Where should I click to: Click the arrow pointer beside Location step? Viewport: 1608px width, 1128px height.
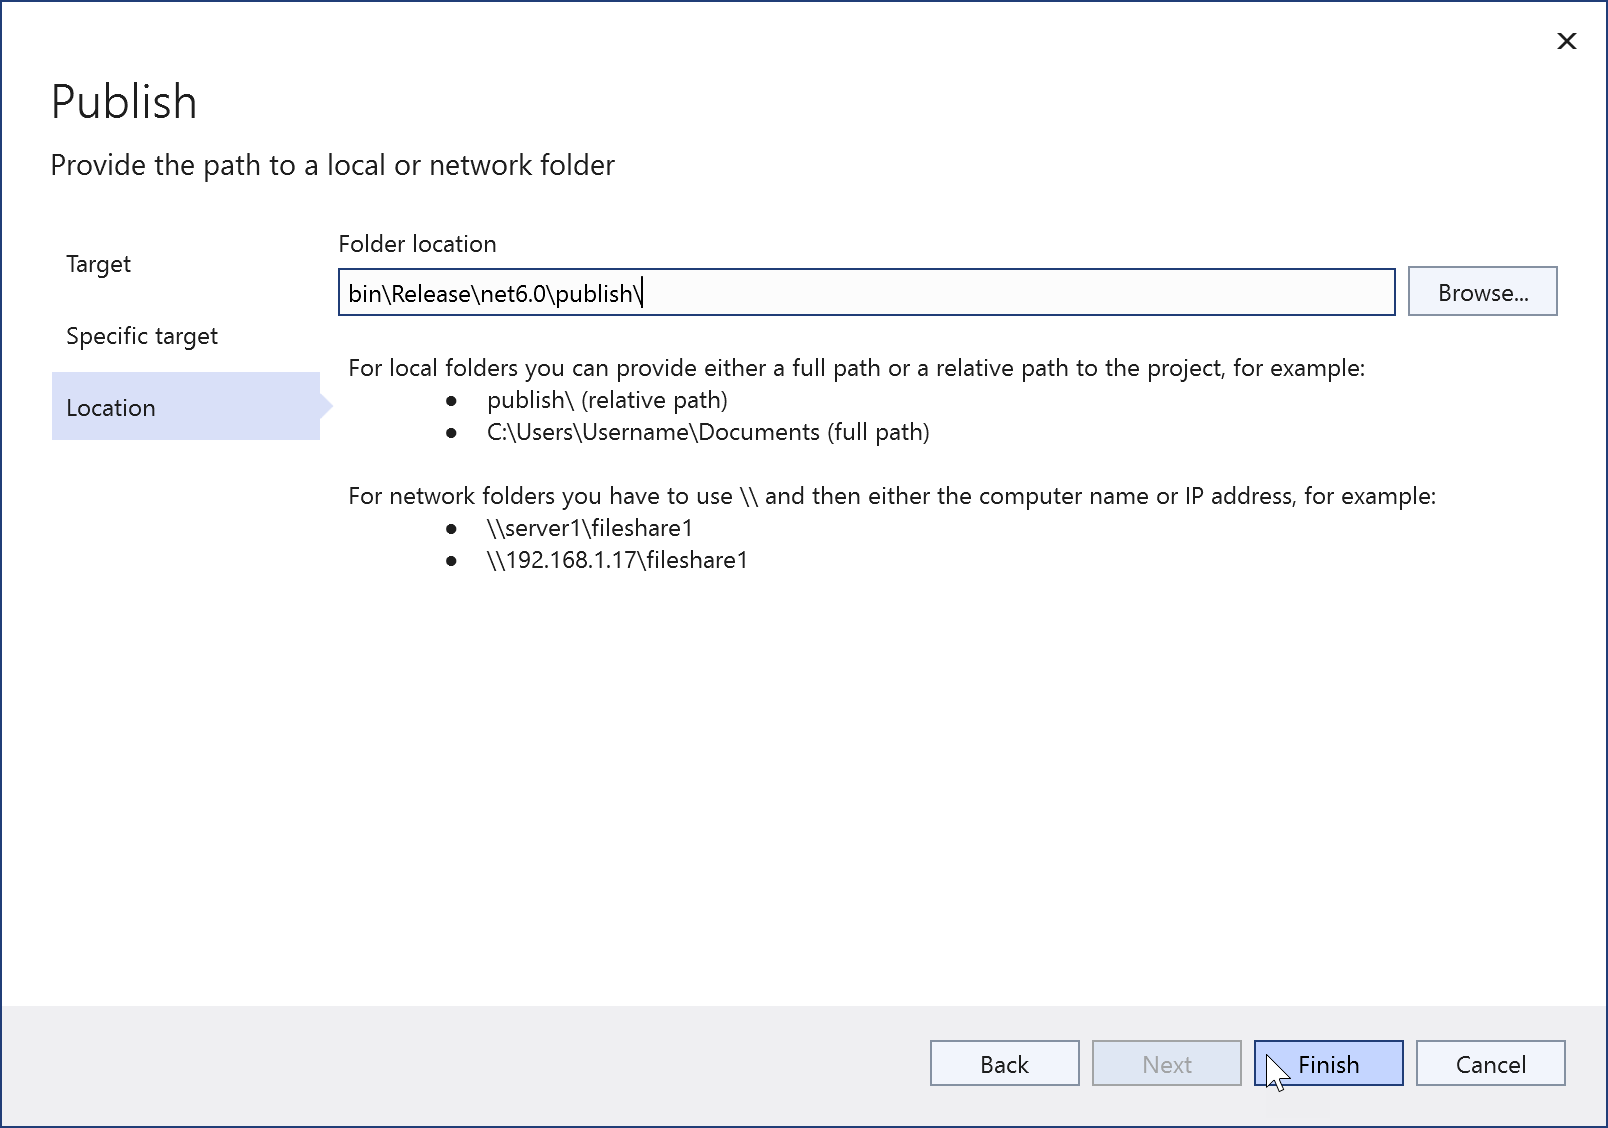(326, 406)
